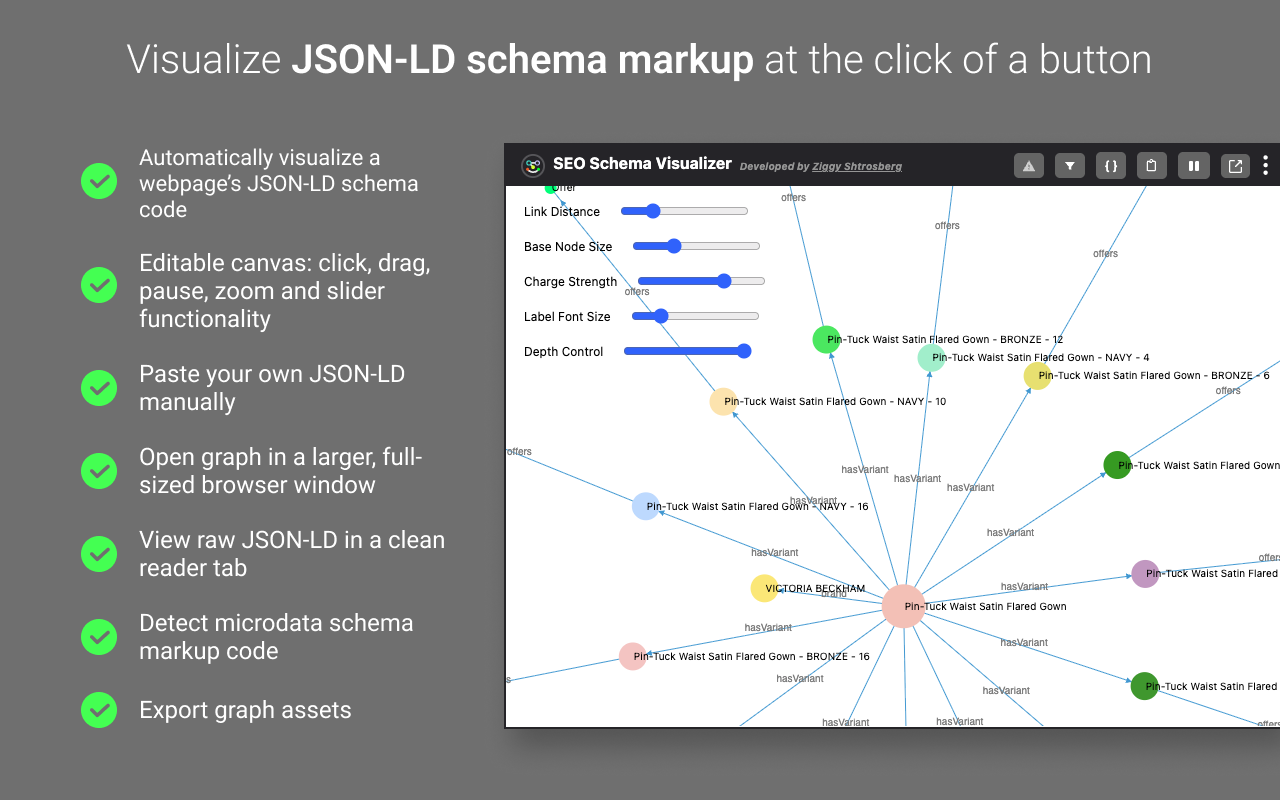Select the purple node at the right edge
Screen dimensions: 1280x800
coord(1145,574)
